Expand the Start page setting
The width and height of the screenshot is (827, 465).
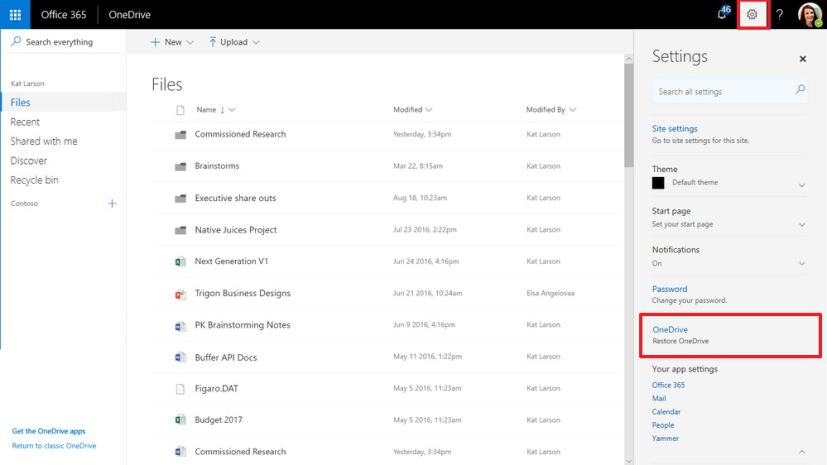[x=801, y=225]
